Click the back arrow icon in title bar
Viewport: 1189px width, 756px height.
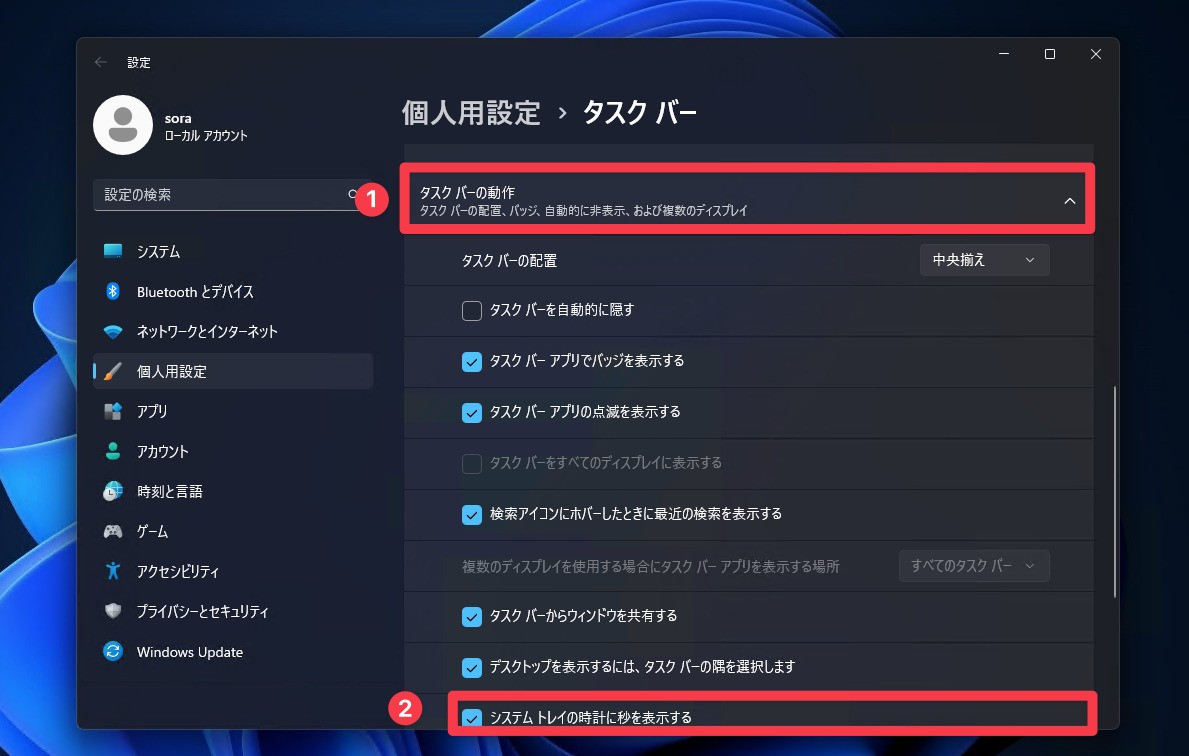tap(100, 62)
